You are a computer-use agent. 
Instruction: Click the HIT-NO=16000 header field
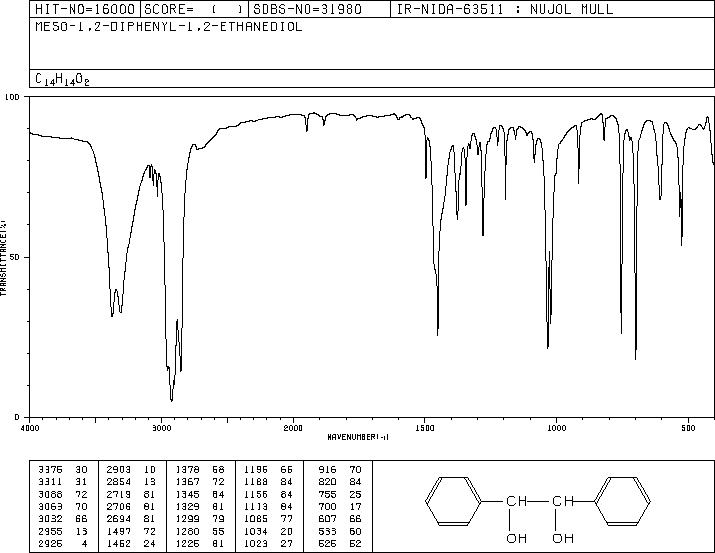pos(85,9)
